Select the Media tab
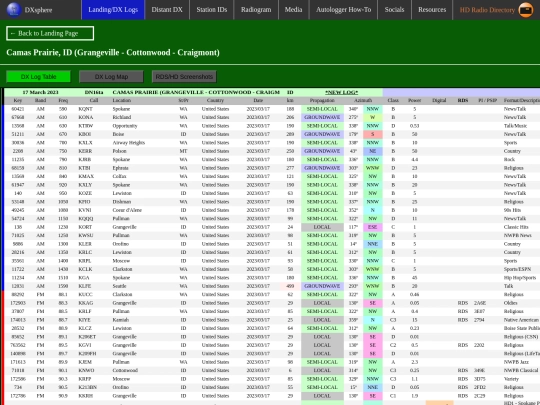The image size is (540, 405). 293,10
